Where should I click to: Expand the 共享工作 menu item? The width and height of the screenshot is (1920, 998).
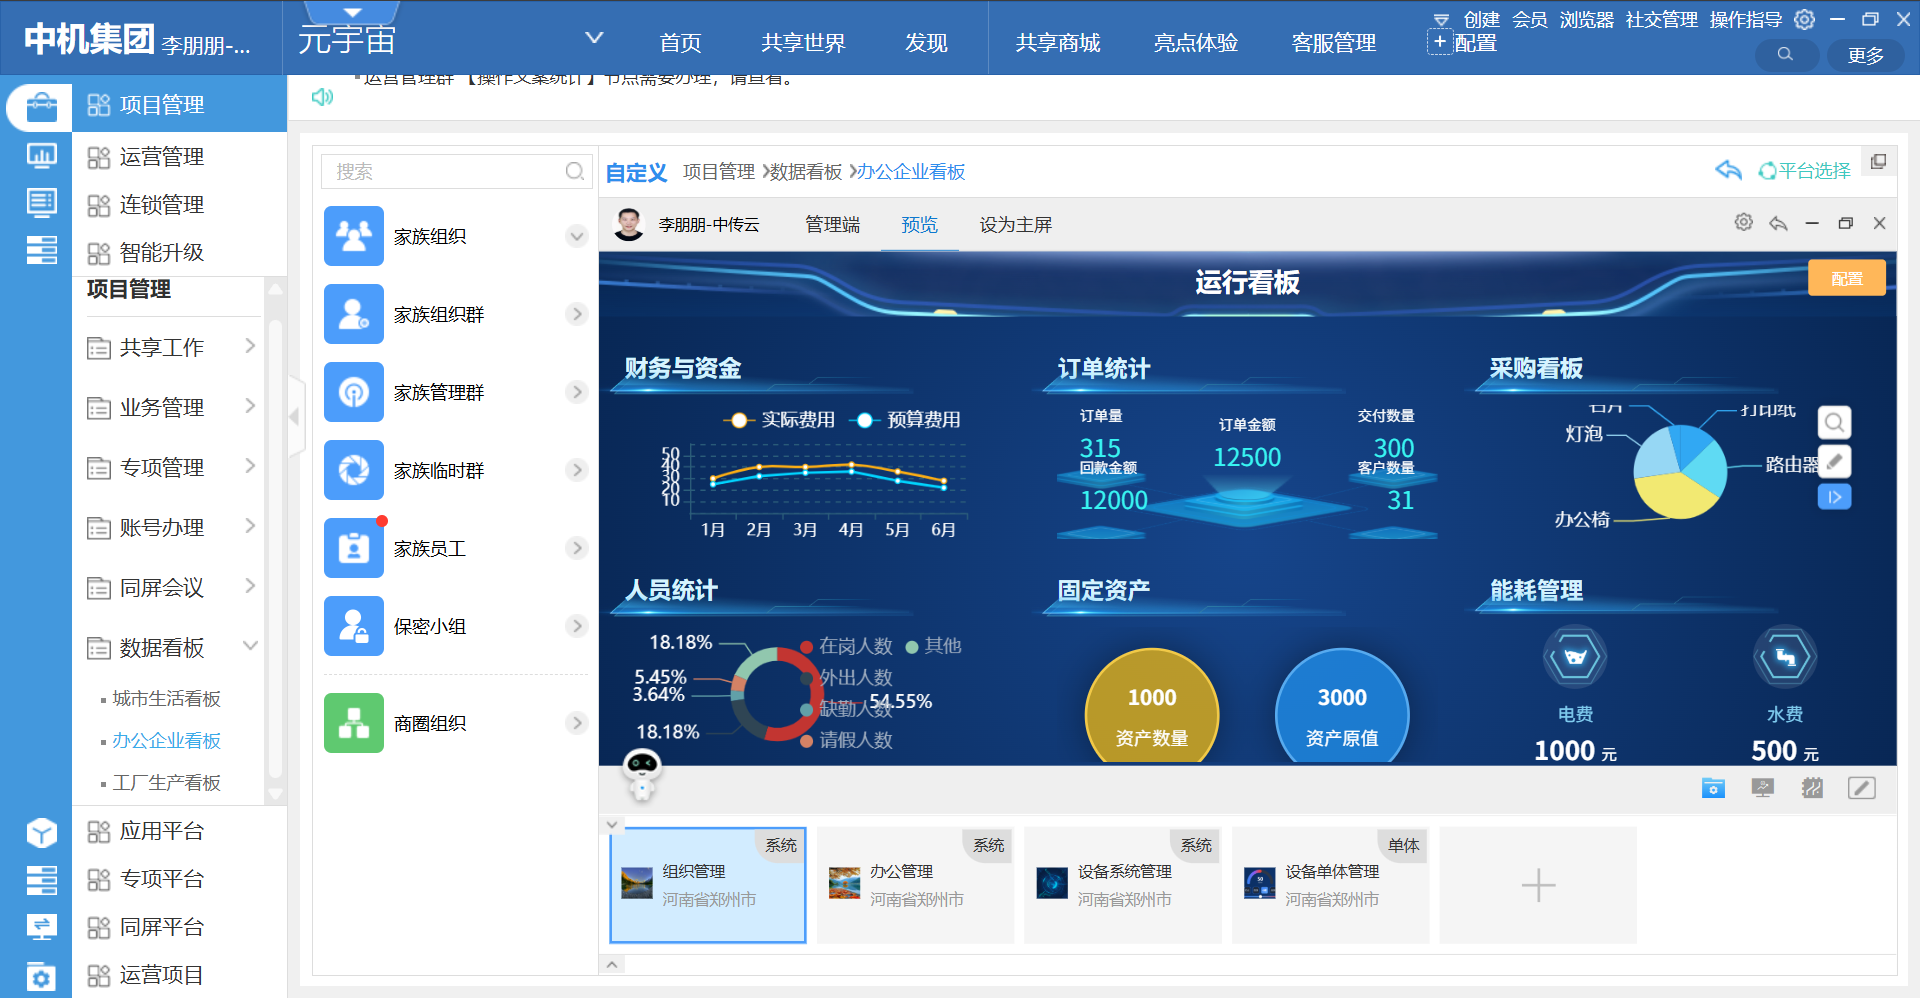250,347
